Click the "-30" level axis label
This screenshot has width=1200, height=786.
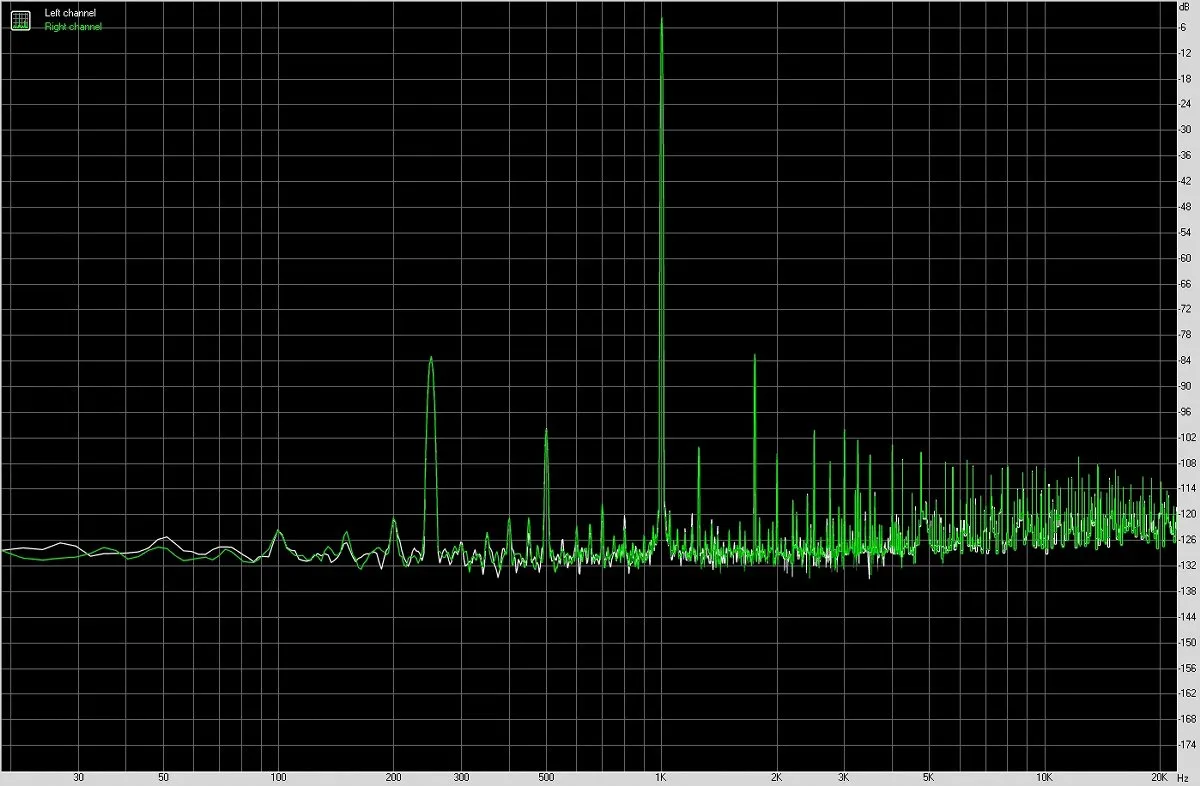1187,129
